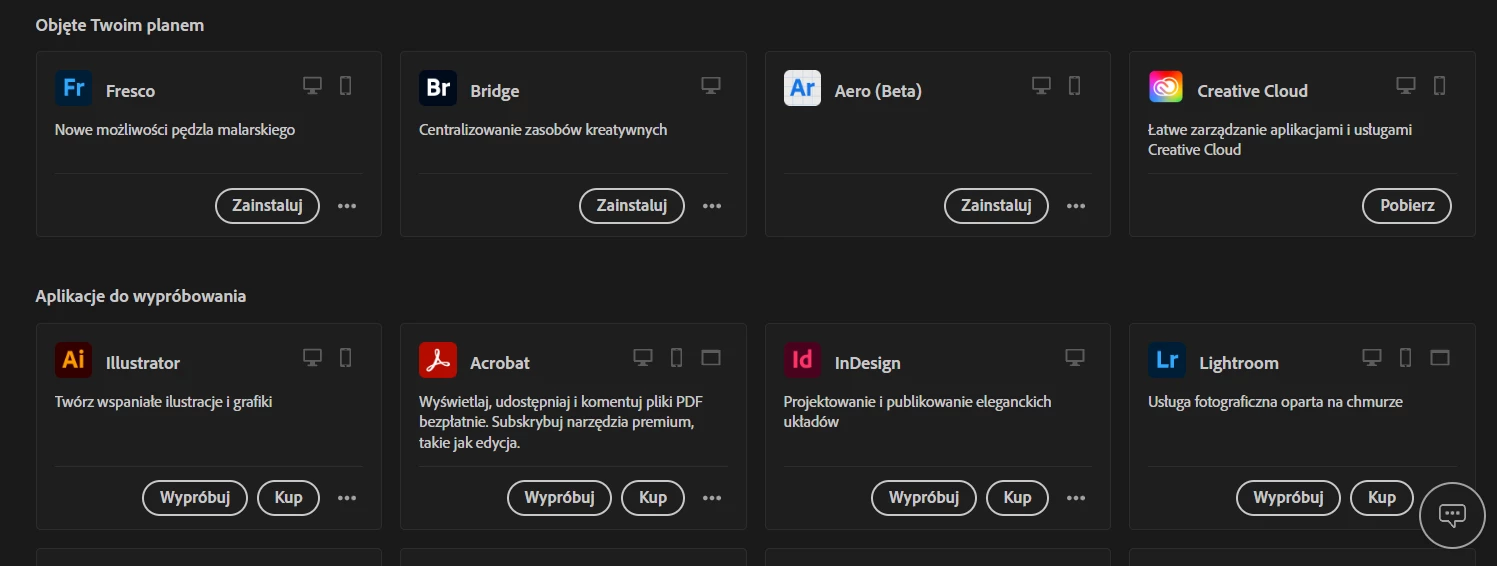Click the Lightroom app title
This screenshot has height=566, width=1497.
tap(1239, 363)
